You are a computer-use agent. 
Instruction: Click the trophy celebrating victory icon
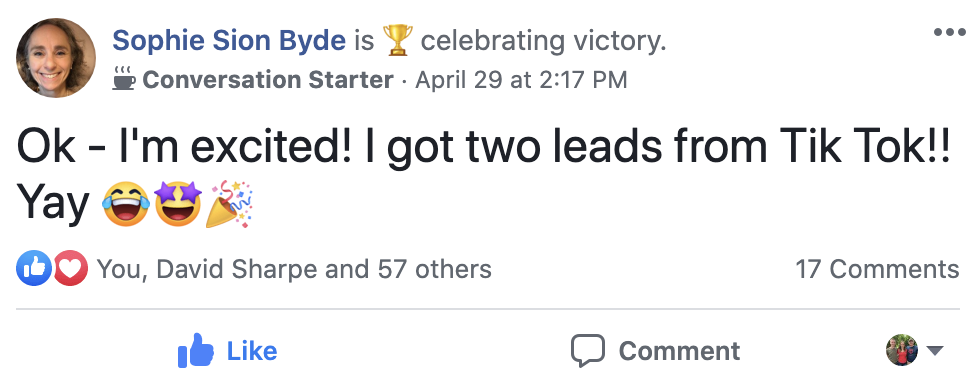point(398,41)
